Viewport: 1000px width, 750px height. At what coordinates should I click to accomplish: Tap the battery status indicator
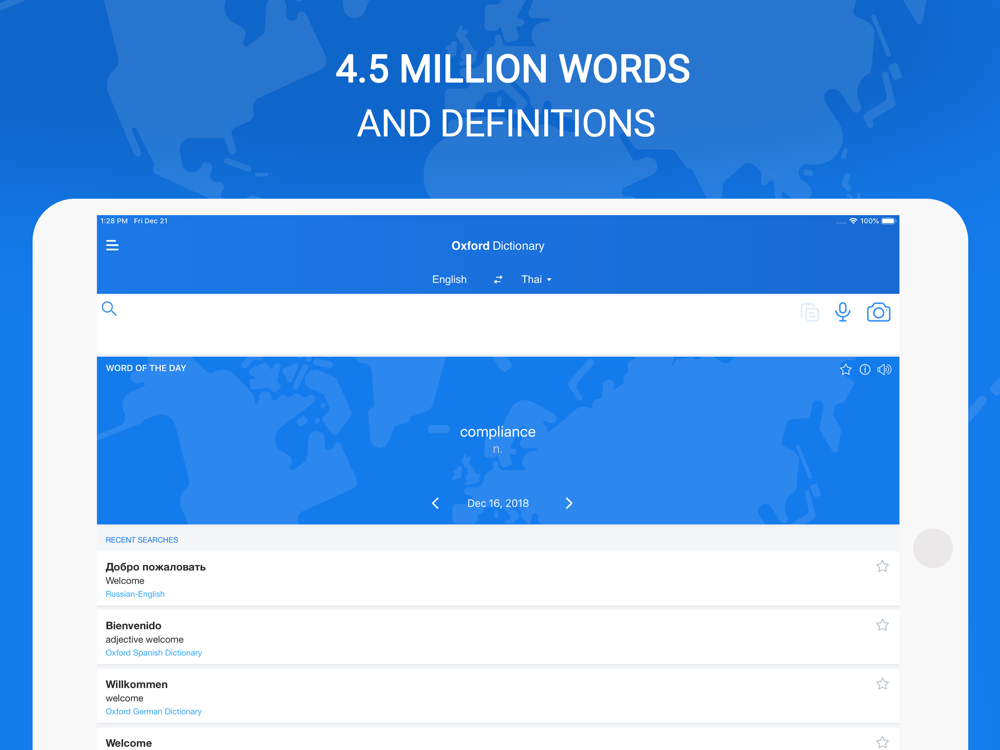[x=889, y=221]
